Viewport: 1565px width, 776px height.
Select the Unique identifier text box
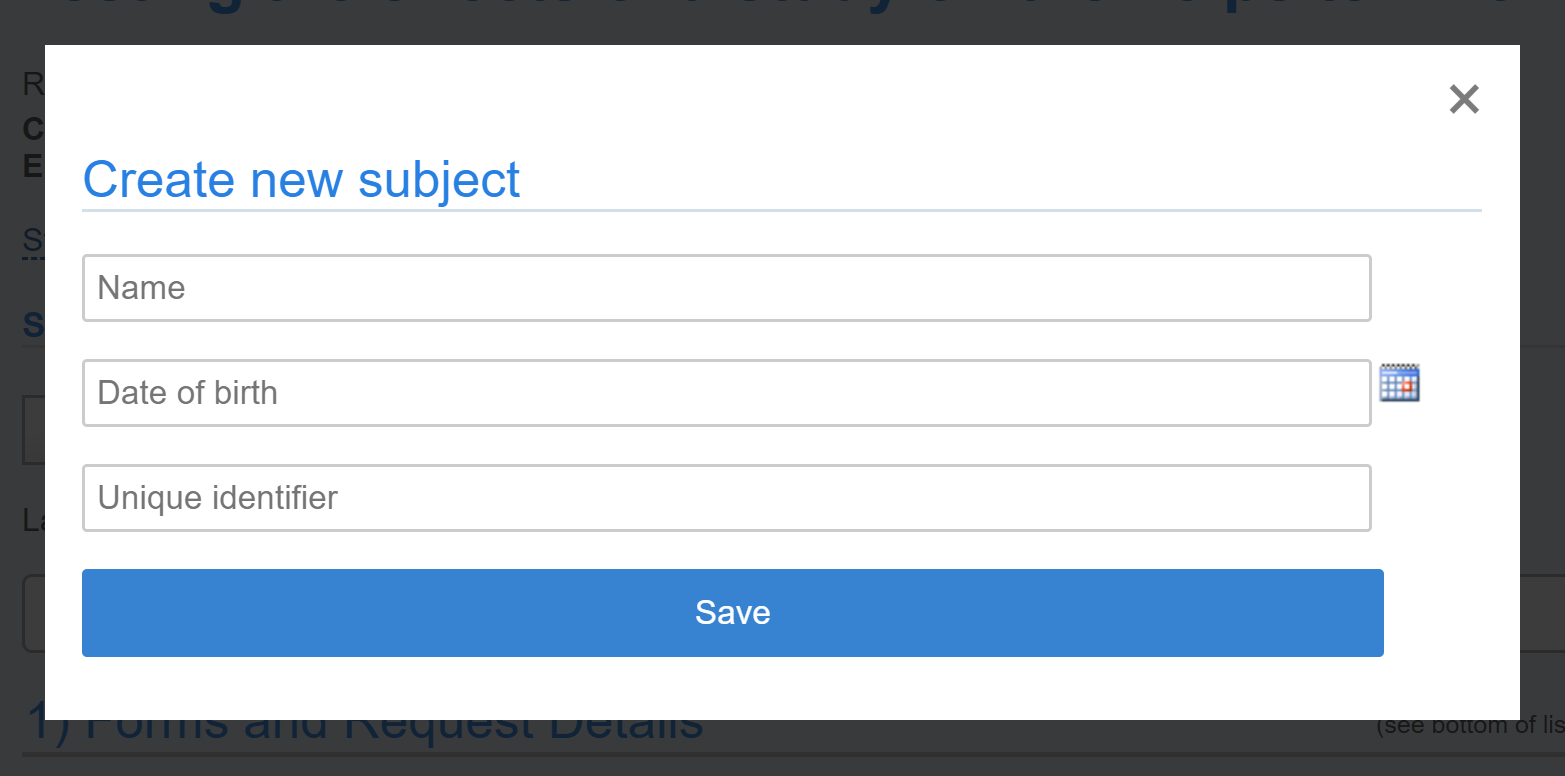pyautogui.click(x=726, y=498)
